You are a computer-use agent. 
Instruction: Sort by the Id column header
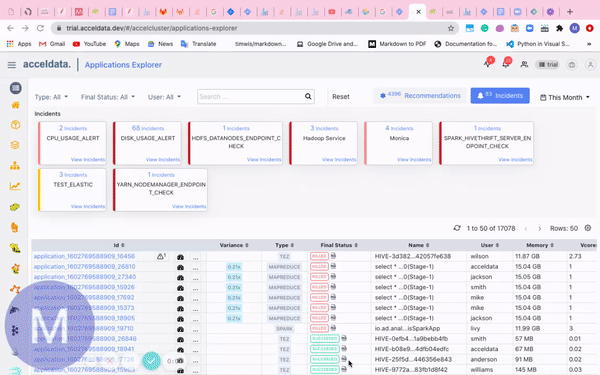pyautogui.click(x=119, y=245)
